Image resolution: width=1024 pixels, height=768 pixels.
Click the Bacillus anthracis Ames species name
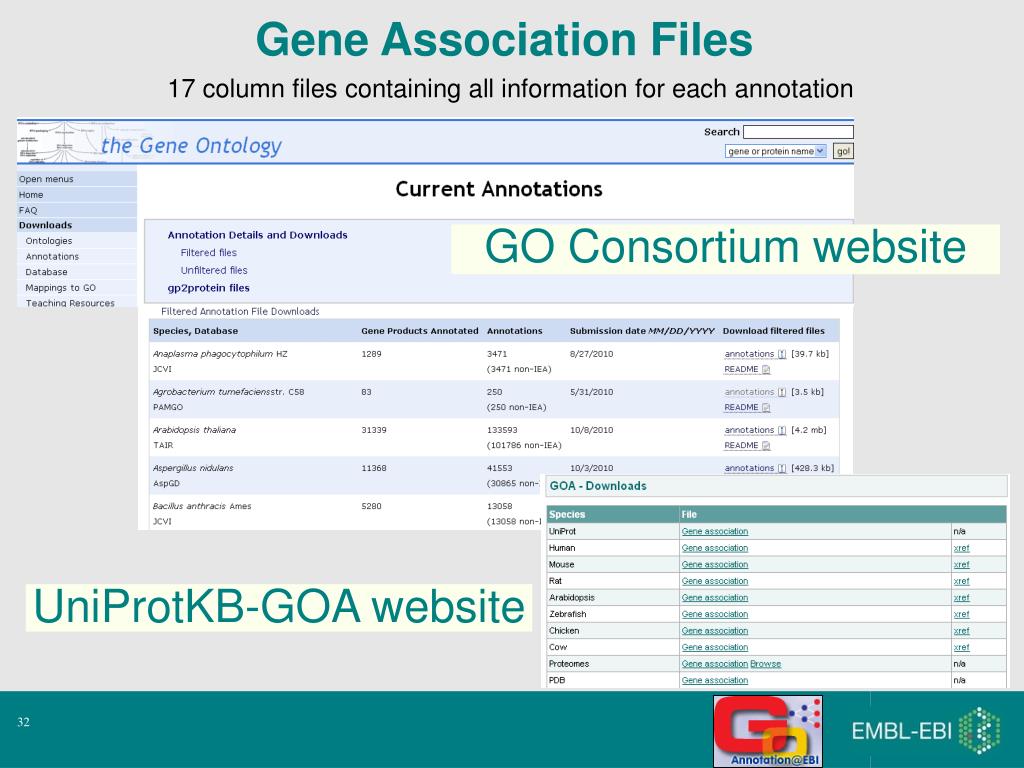[x=202, y=506]
